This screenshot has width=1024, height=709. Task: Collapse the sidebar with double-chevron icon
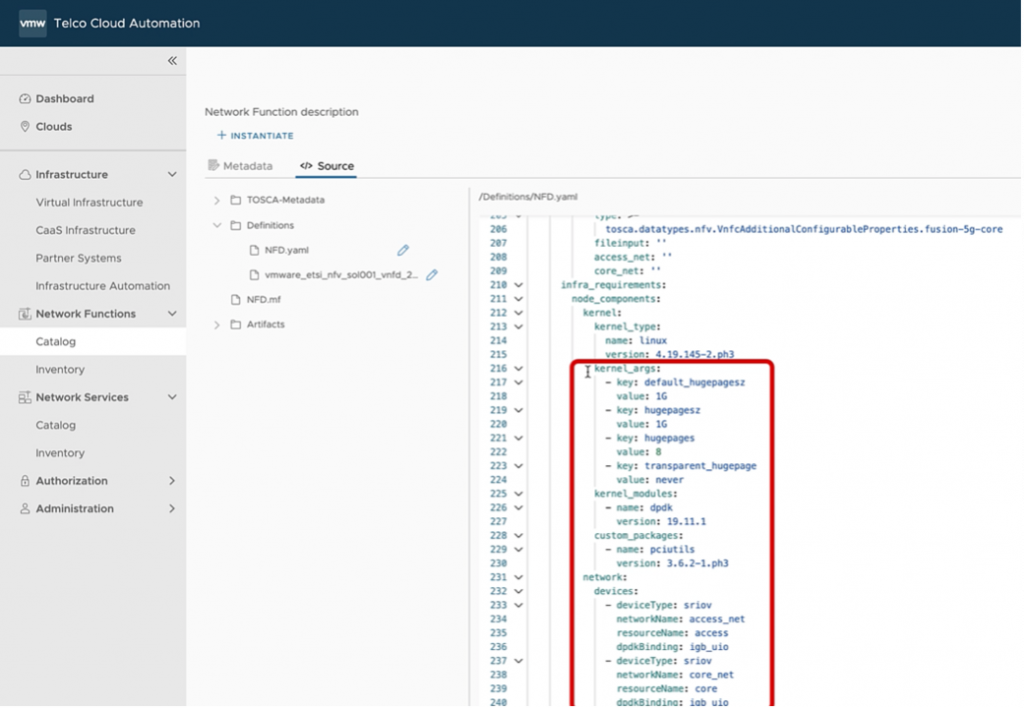coord(172,61)
